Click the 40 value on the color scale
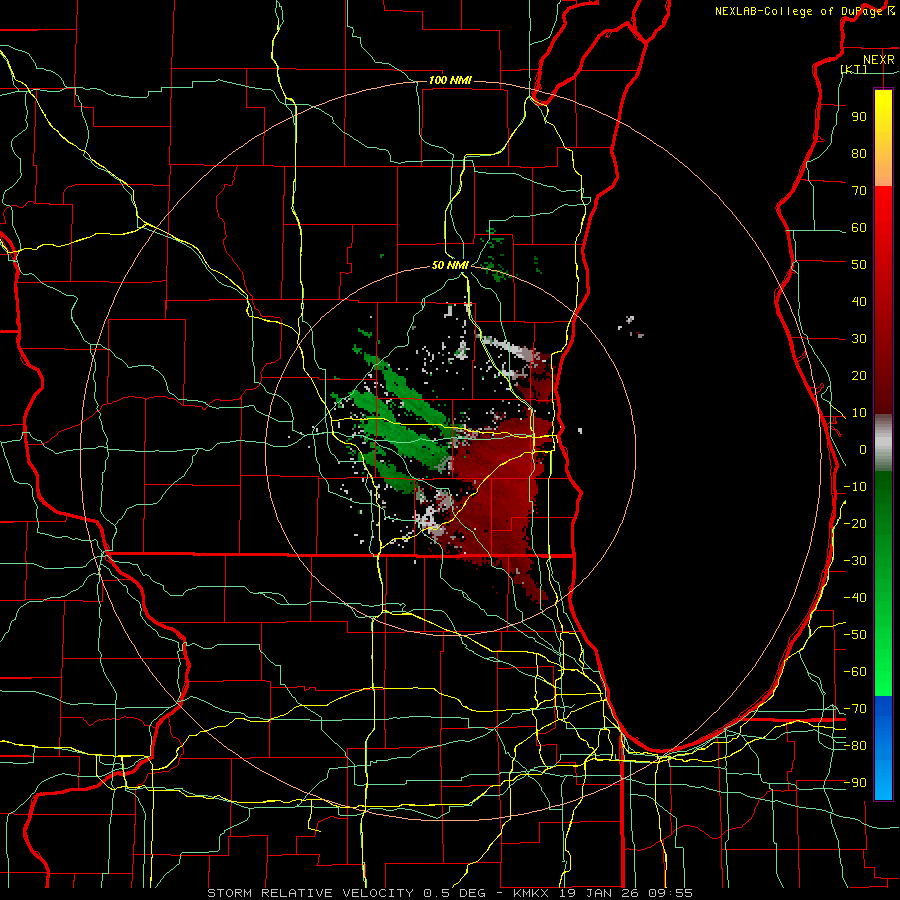 coord(859,301)
